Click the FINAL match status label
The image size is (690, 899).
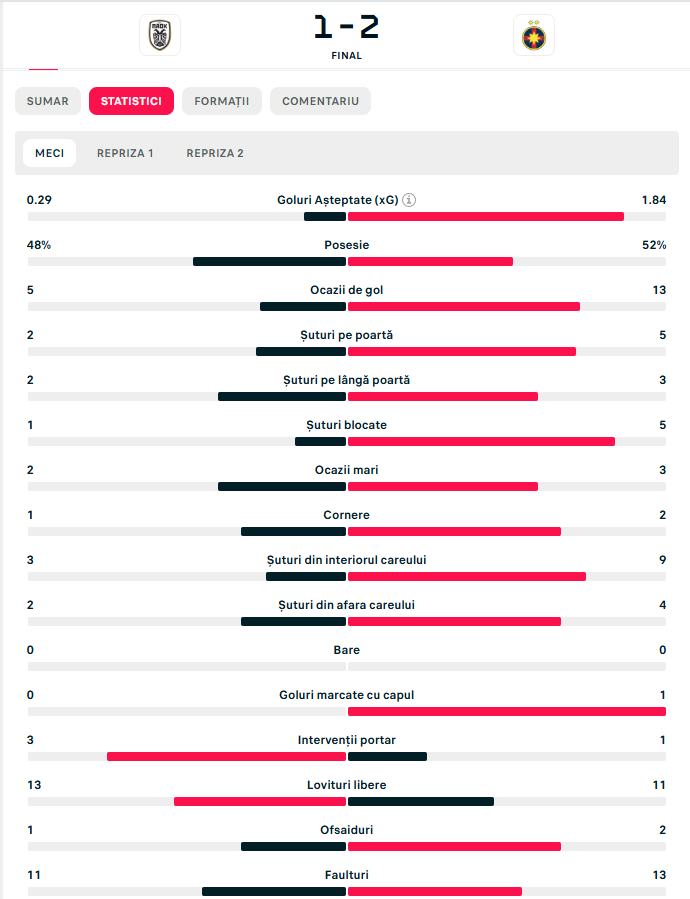coord(346,56)
